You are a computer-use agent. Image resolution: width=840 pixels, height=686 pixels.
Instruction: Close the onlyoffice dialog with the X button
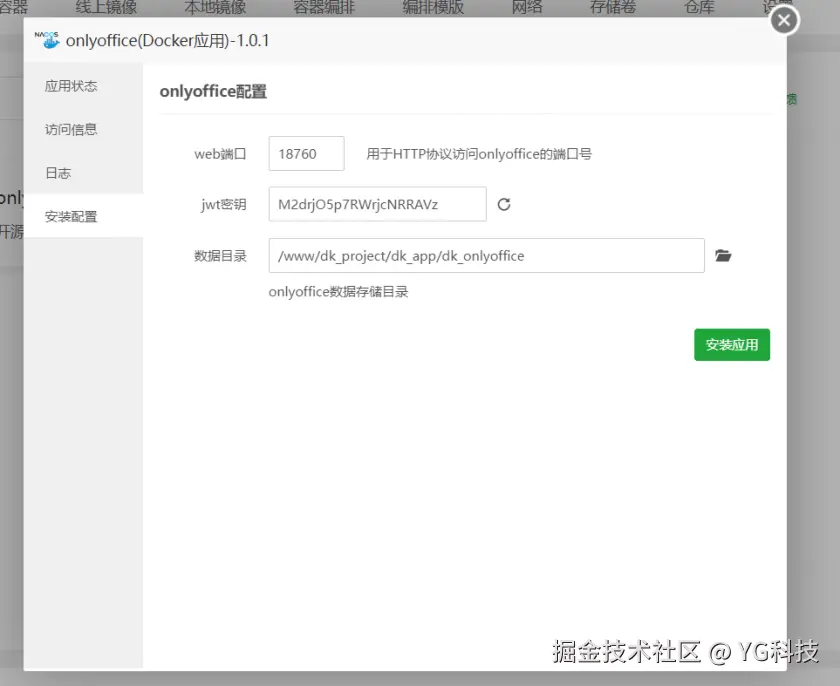pyautogui.click(x=784, y=20)
